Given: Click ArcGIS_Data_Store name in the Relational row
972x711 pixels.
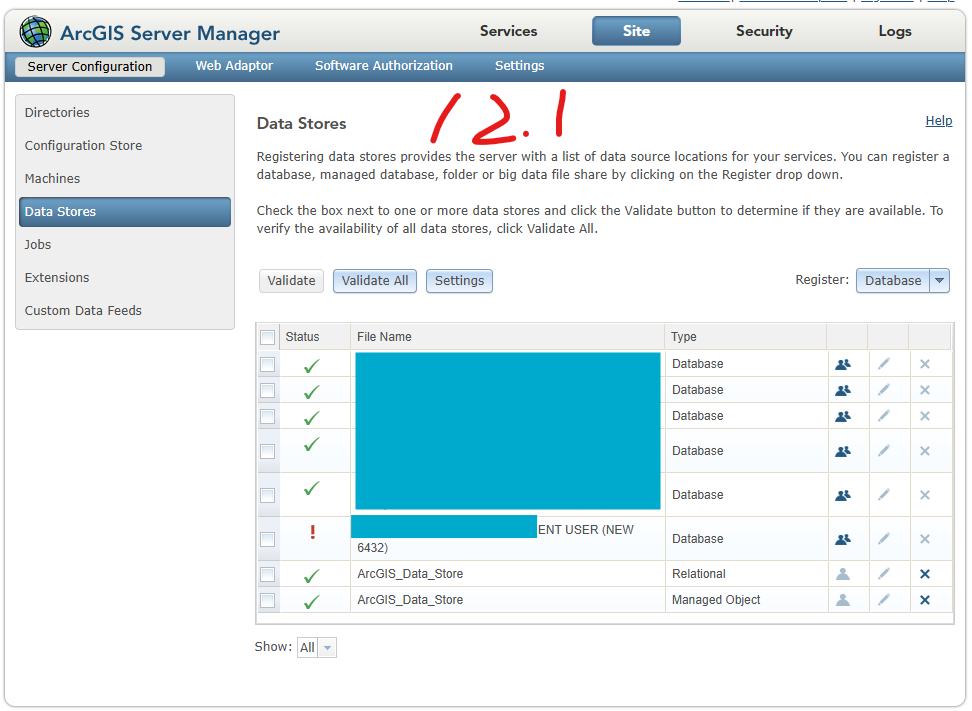Looking at the screenshot, I should coord(410,574).
